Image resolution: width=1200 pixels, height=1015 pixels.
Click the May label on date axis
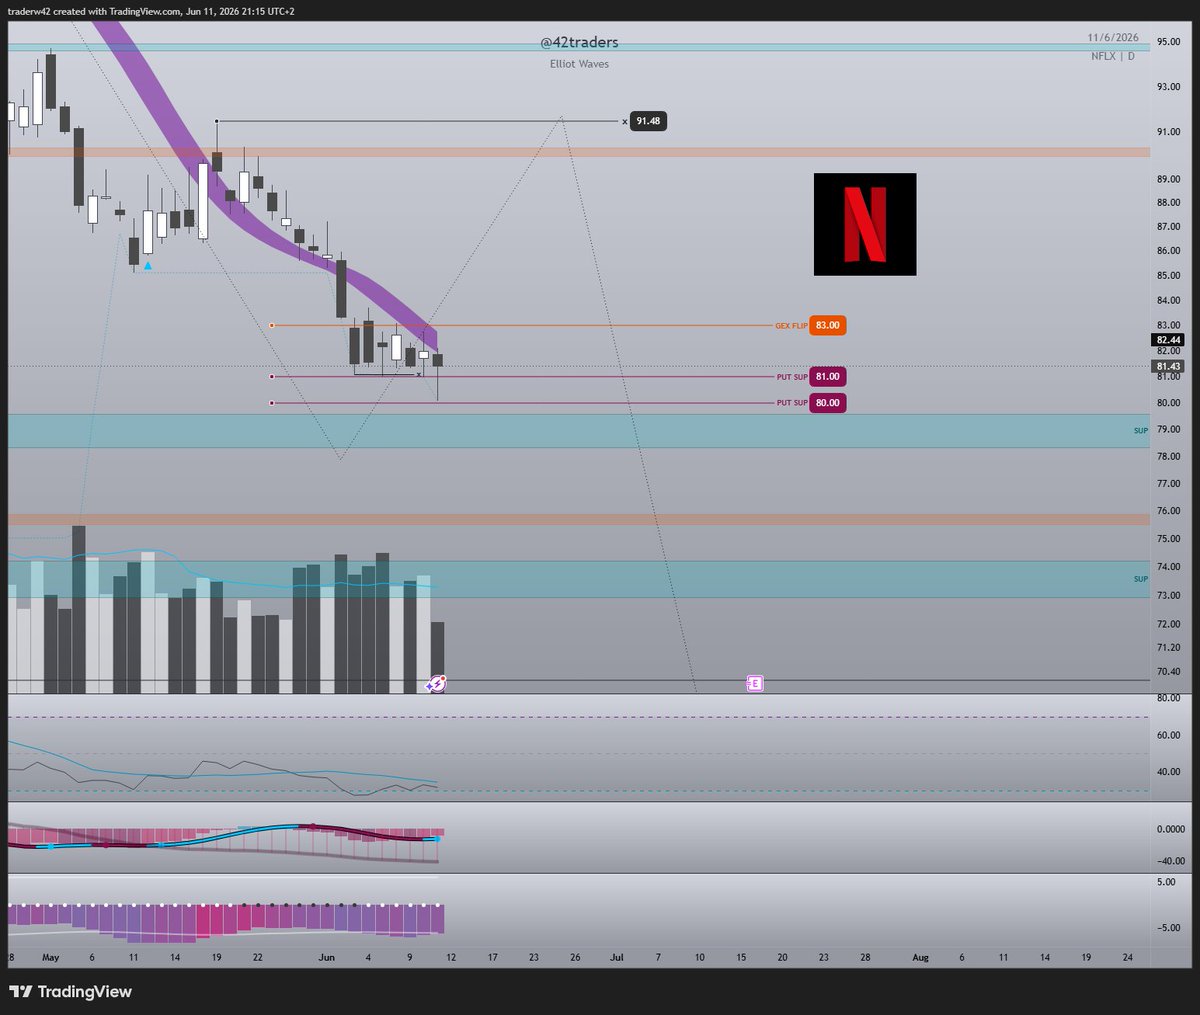(x=51, y=957)
